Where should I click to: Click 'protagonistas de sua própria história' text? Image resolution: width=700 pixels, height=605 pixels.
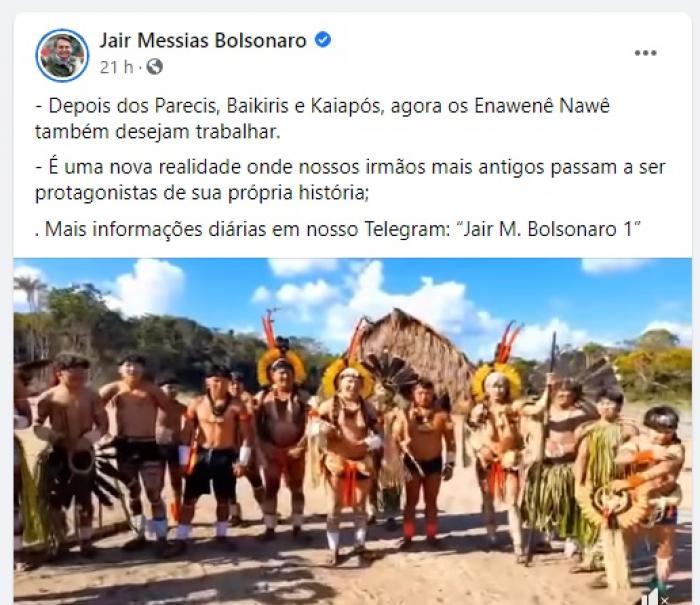click(202, 193)
